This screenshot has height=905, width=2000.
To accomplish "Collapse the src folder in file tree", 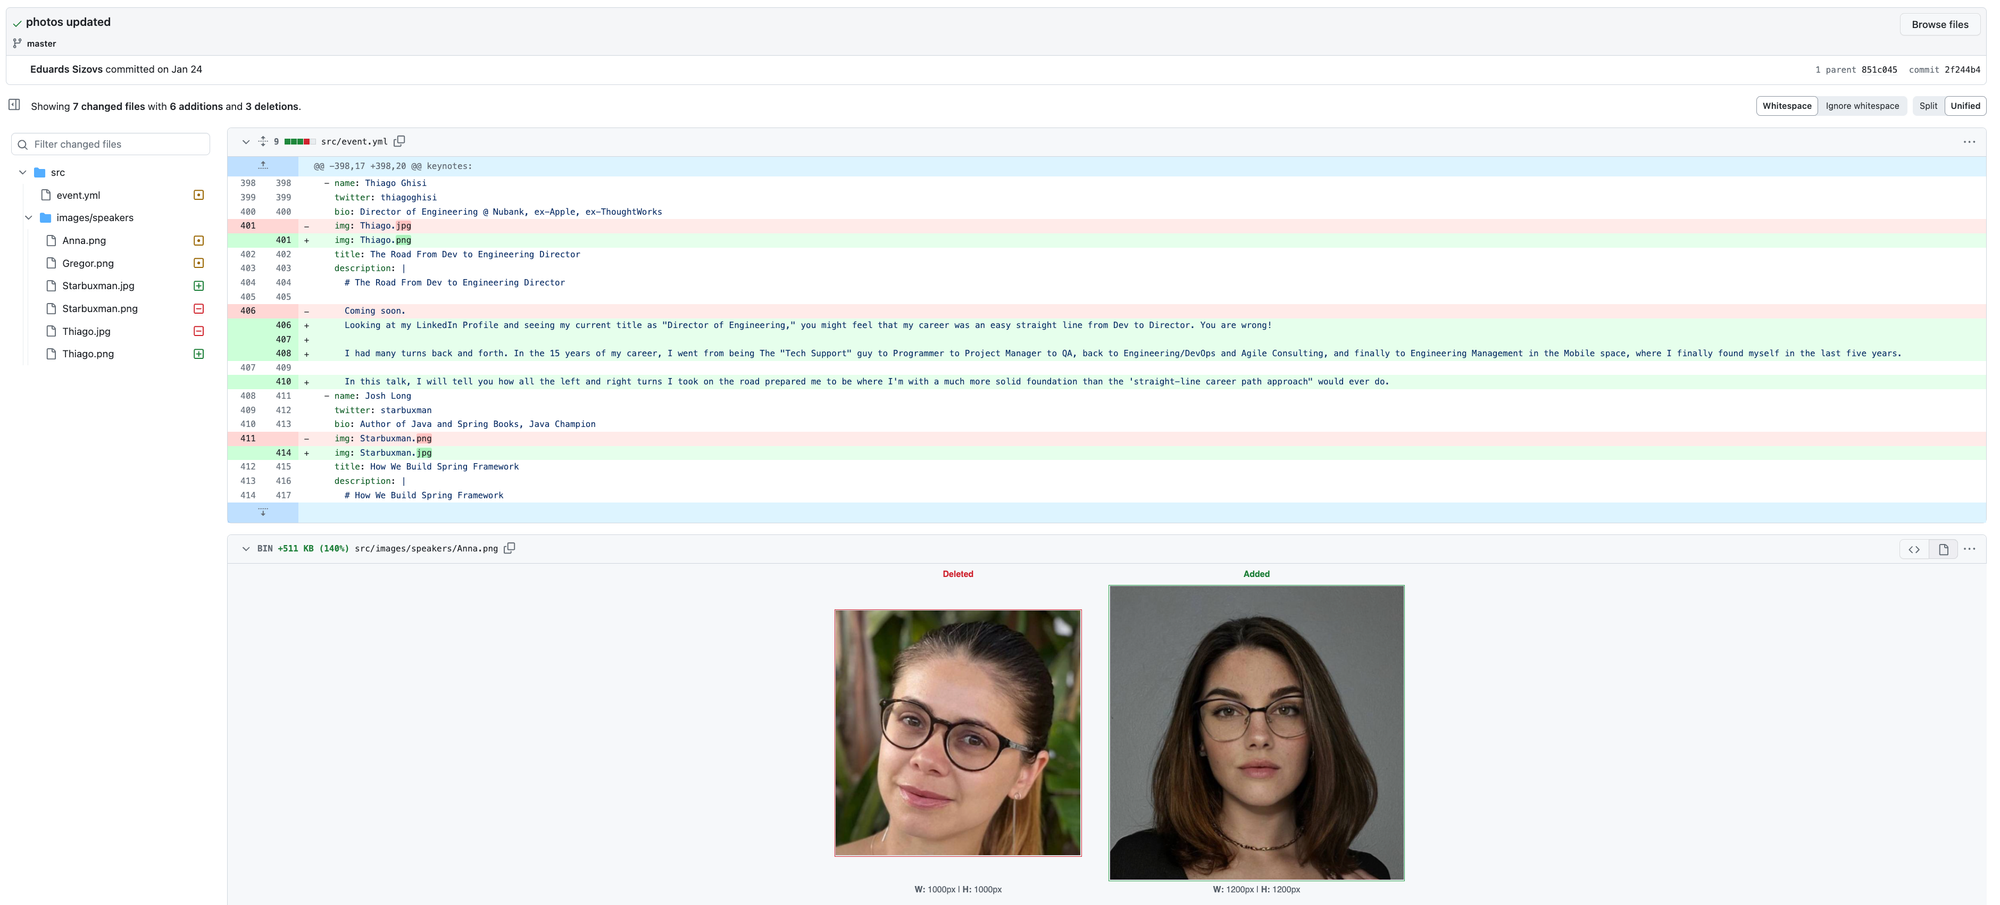I will pos(23,173).
